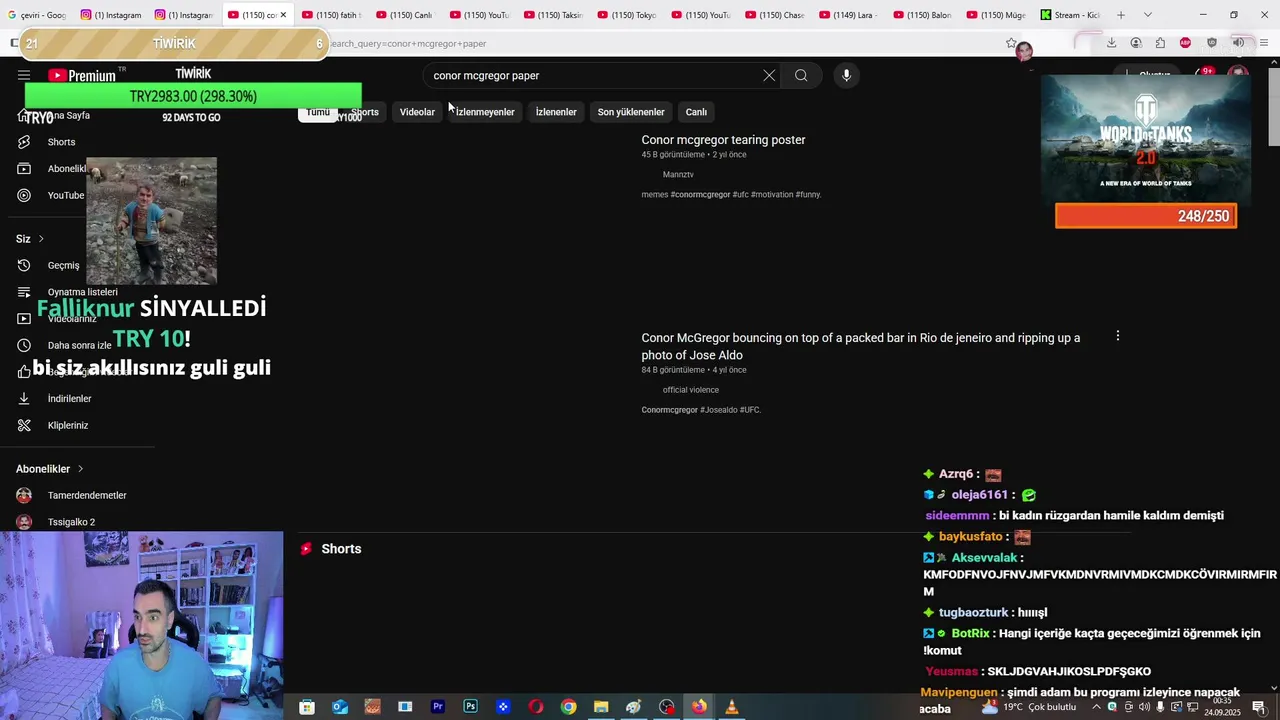The width and height of the screenshot is (1280, 720).
Task: Open Tssigalko 2 subscription channel
Action: (71, 522)
